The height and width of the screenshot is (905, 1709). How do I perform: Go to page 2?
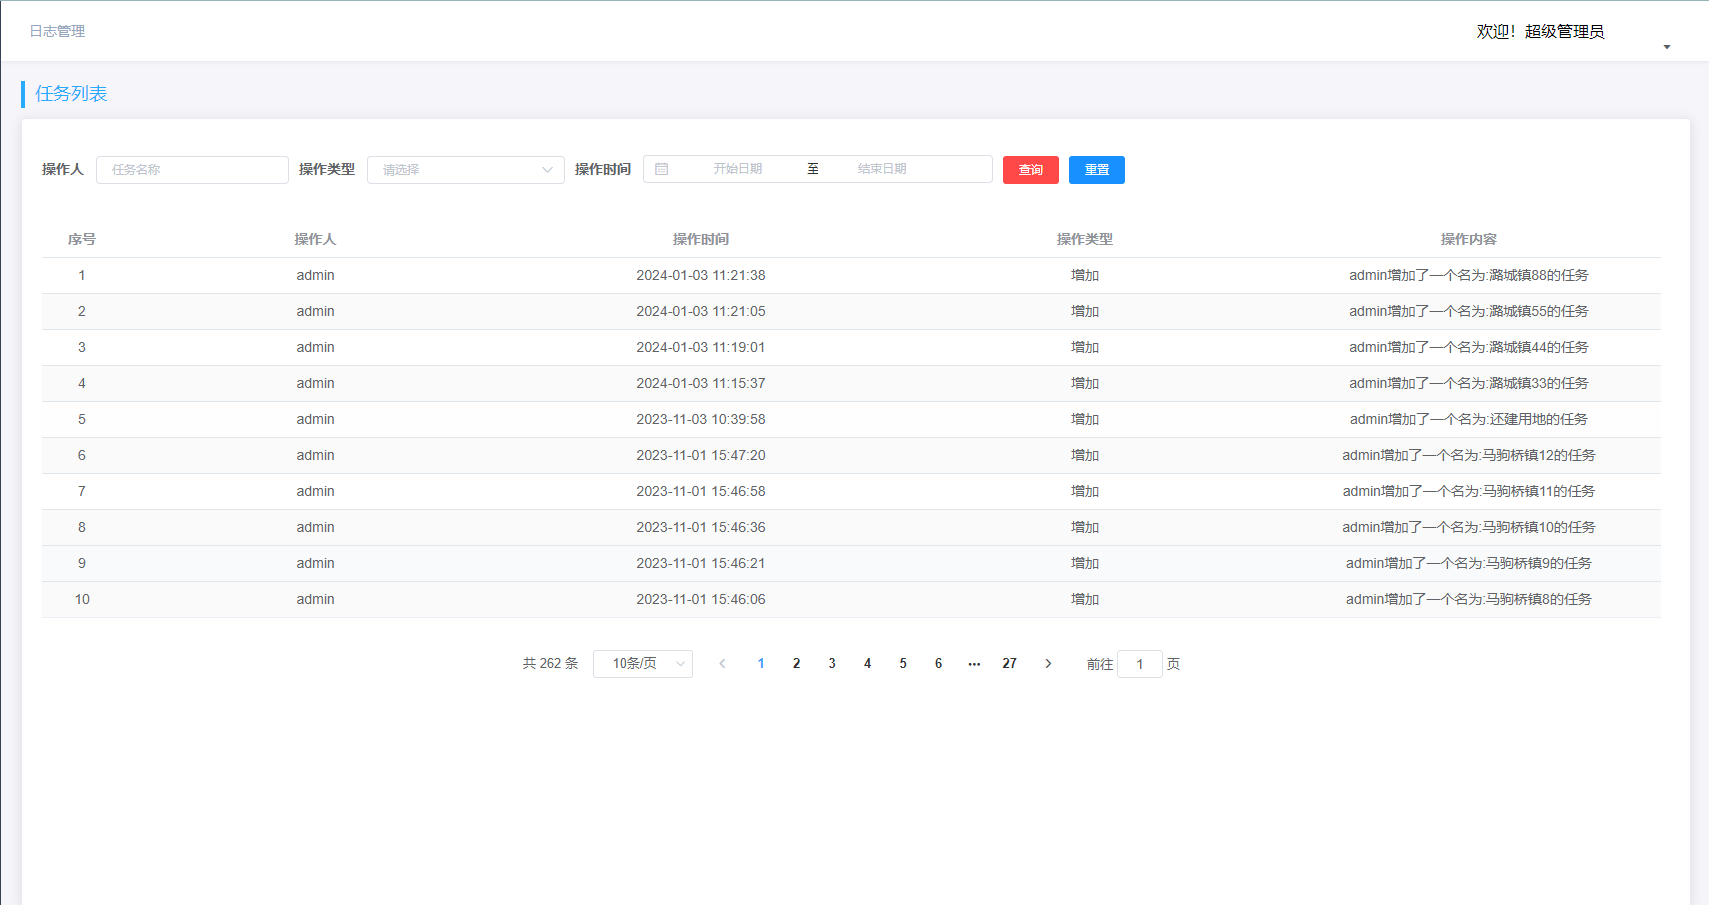(797, 663)
